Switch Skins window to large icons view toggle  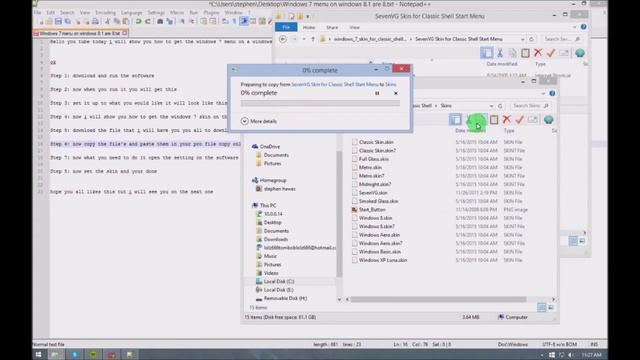coord(551,307)
